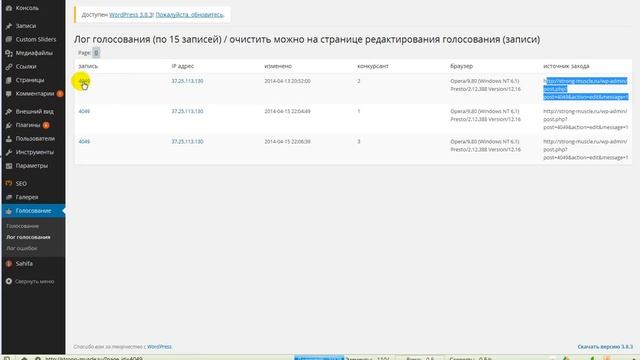Viewport: 640px width, 360px height.
Task: Click the Custom Sliders icon
Action: [9, 40]
